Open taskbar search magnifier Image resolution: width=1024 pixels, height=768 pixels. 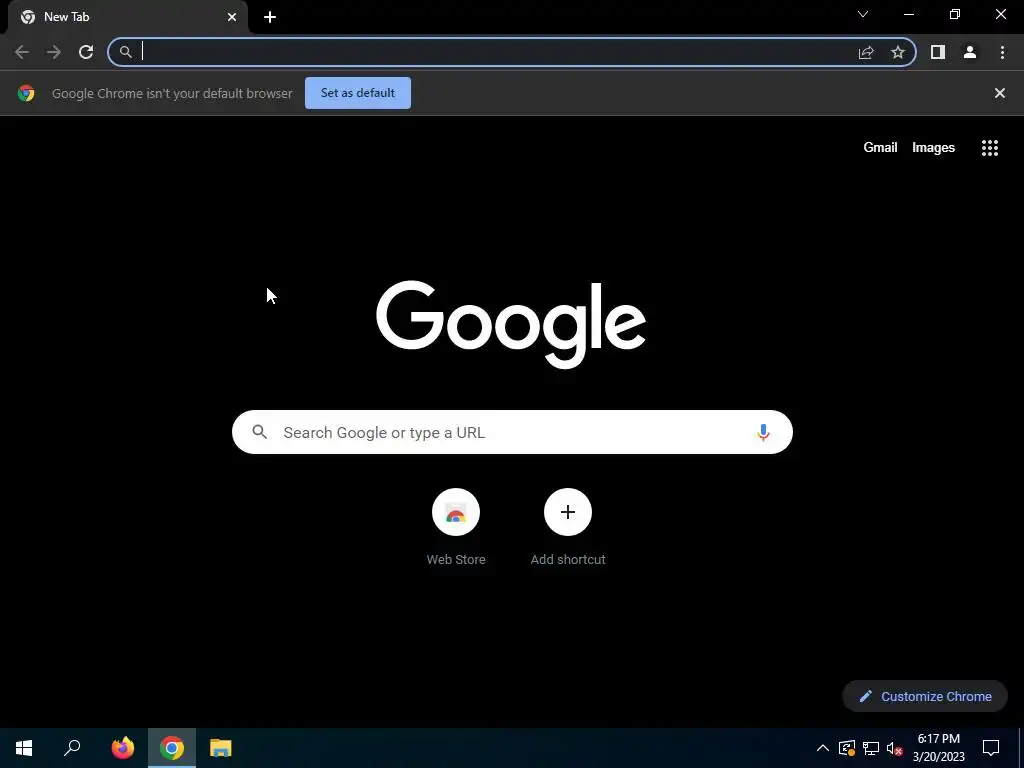72,748
